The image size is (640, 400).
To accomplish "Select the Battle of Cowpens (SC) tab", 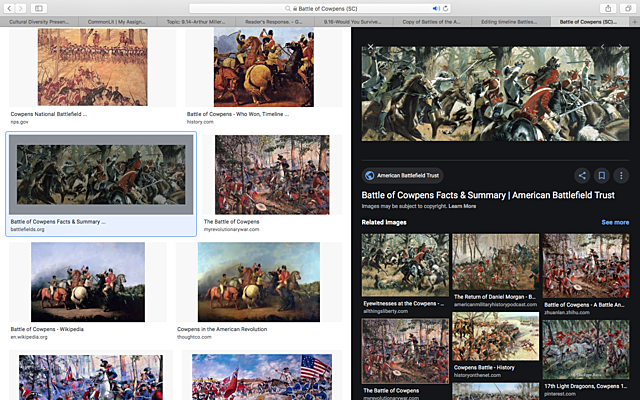I will pyautogui.click(x=588, y=22).
